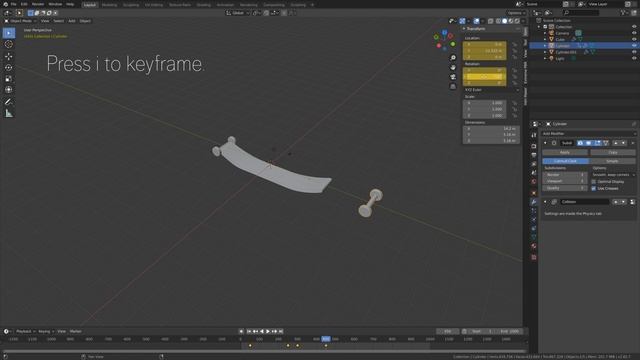Play the animation forward
The image size is (640, 360).
coord(268,331)
